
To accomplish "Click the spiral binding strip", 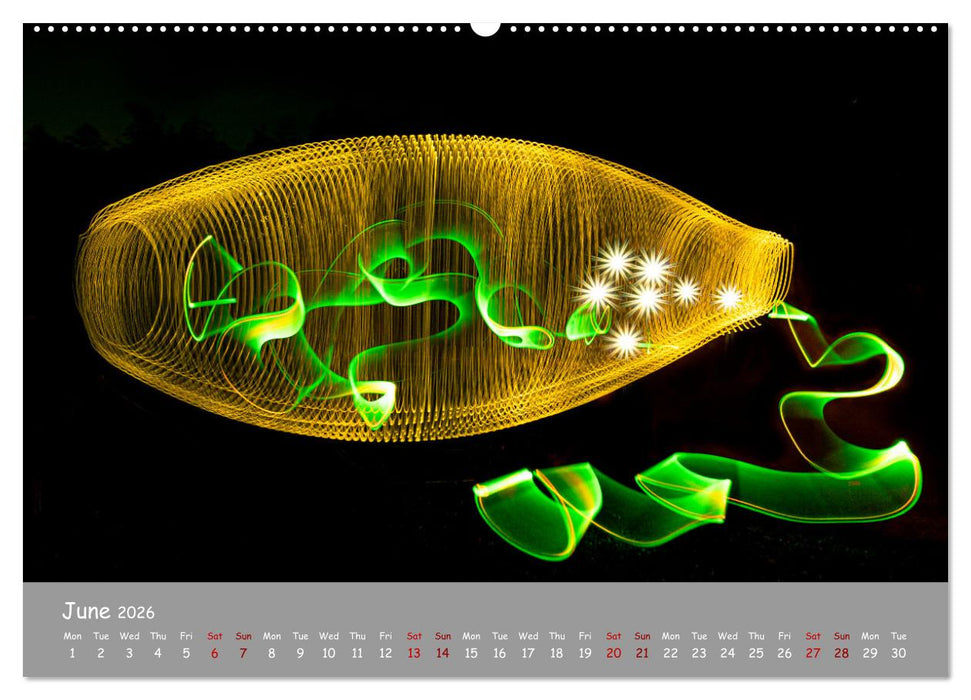I will [x=250, y=30].
